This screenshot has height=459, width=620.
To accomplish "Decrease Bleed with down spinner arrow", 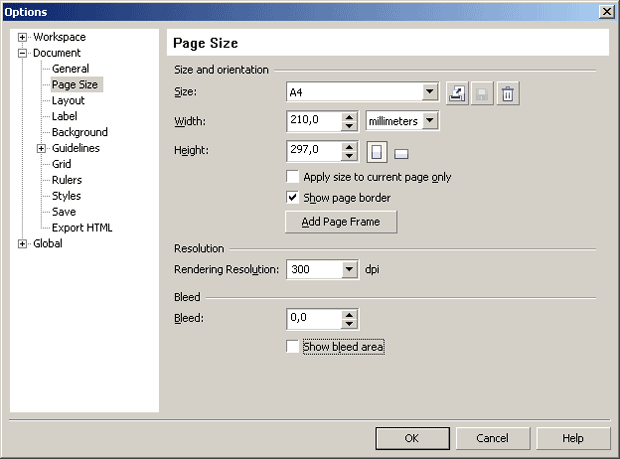I will [349, 324].
